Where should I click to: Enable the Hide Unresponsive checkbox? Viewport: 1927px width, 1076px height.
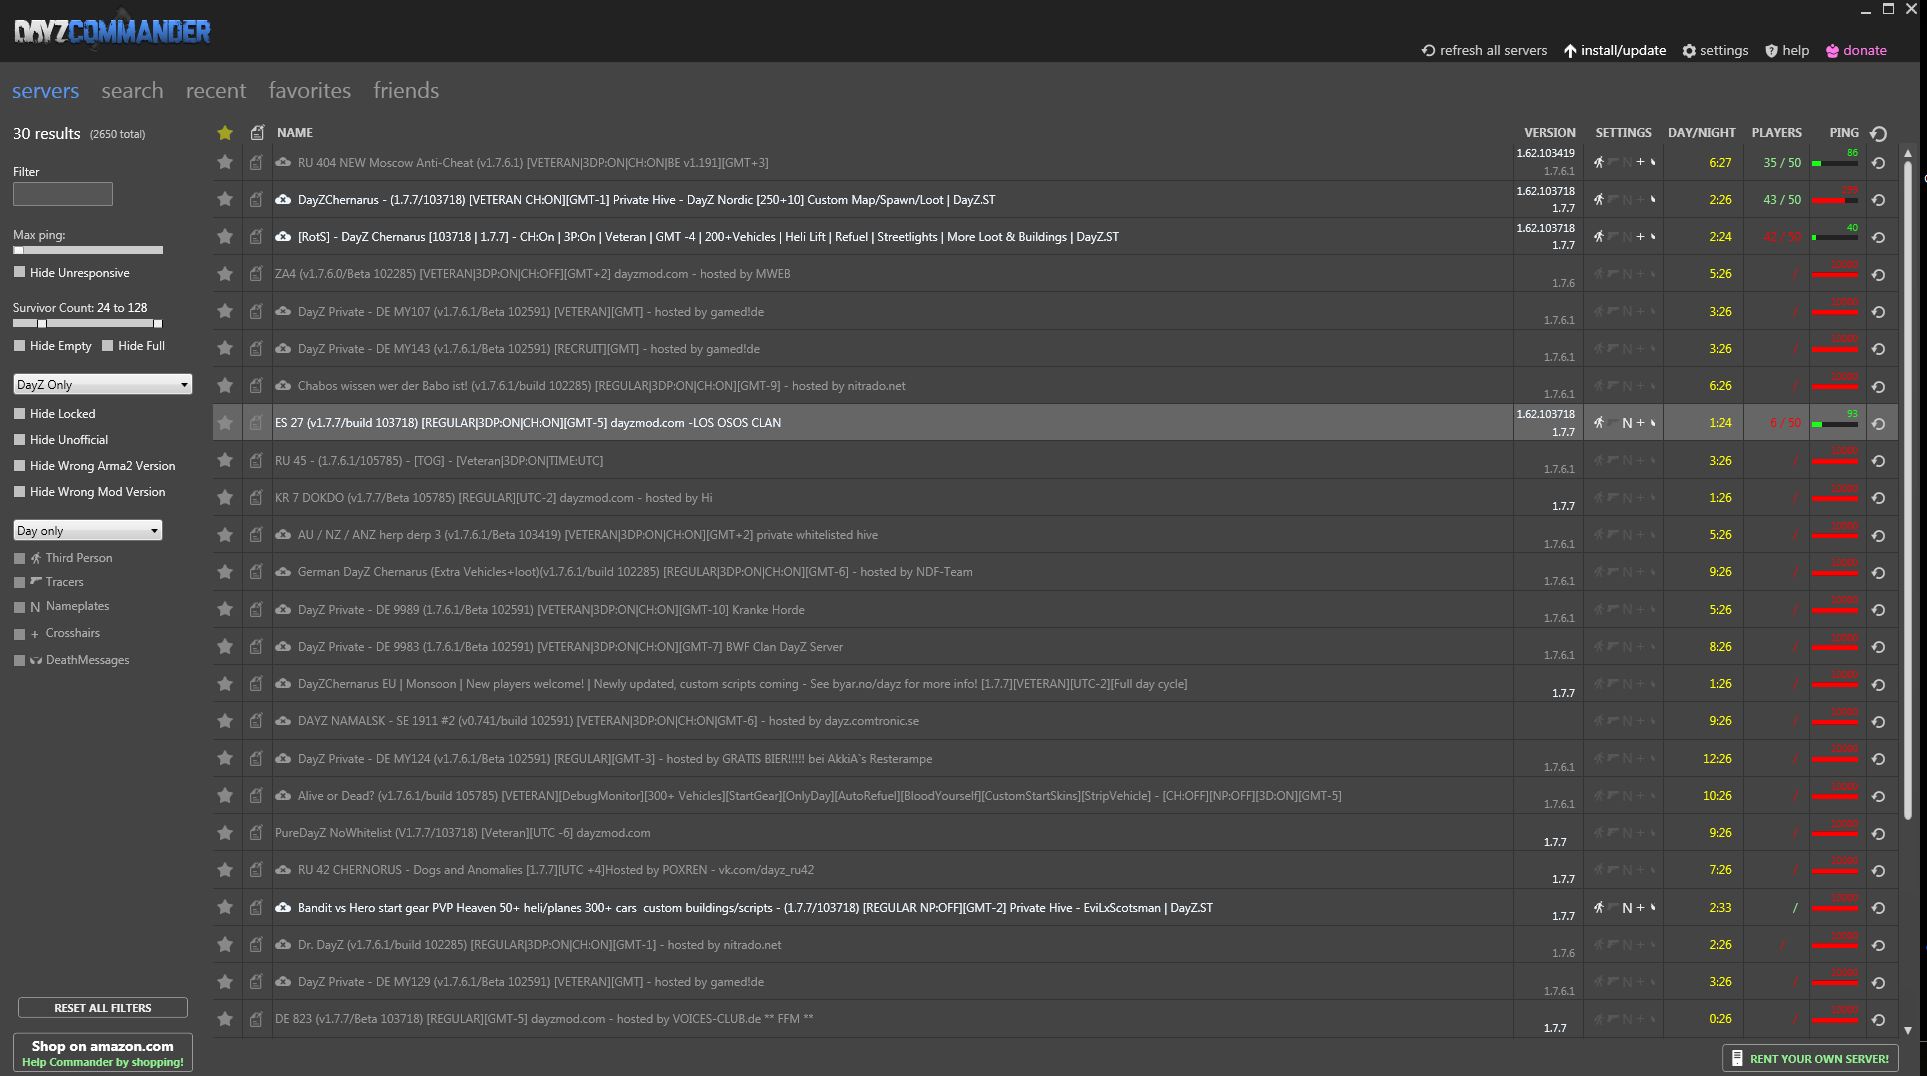(x=20, y=272)
